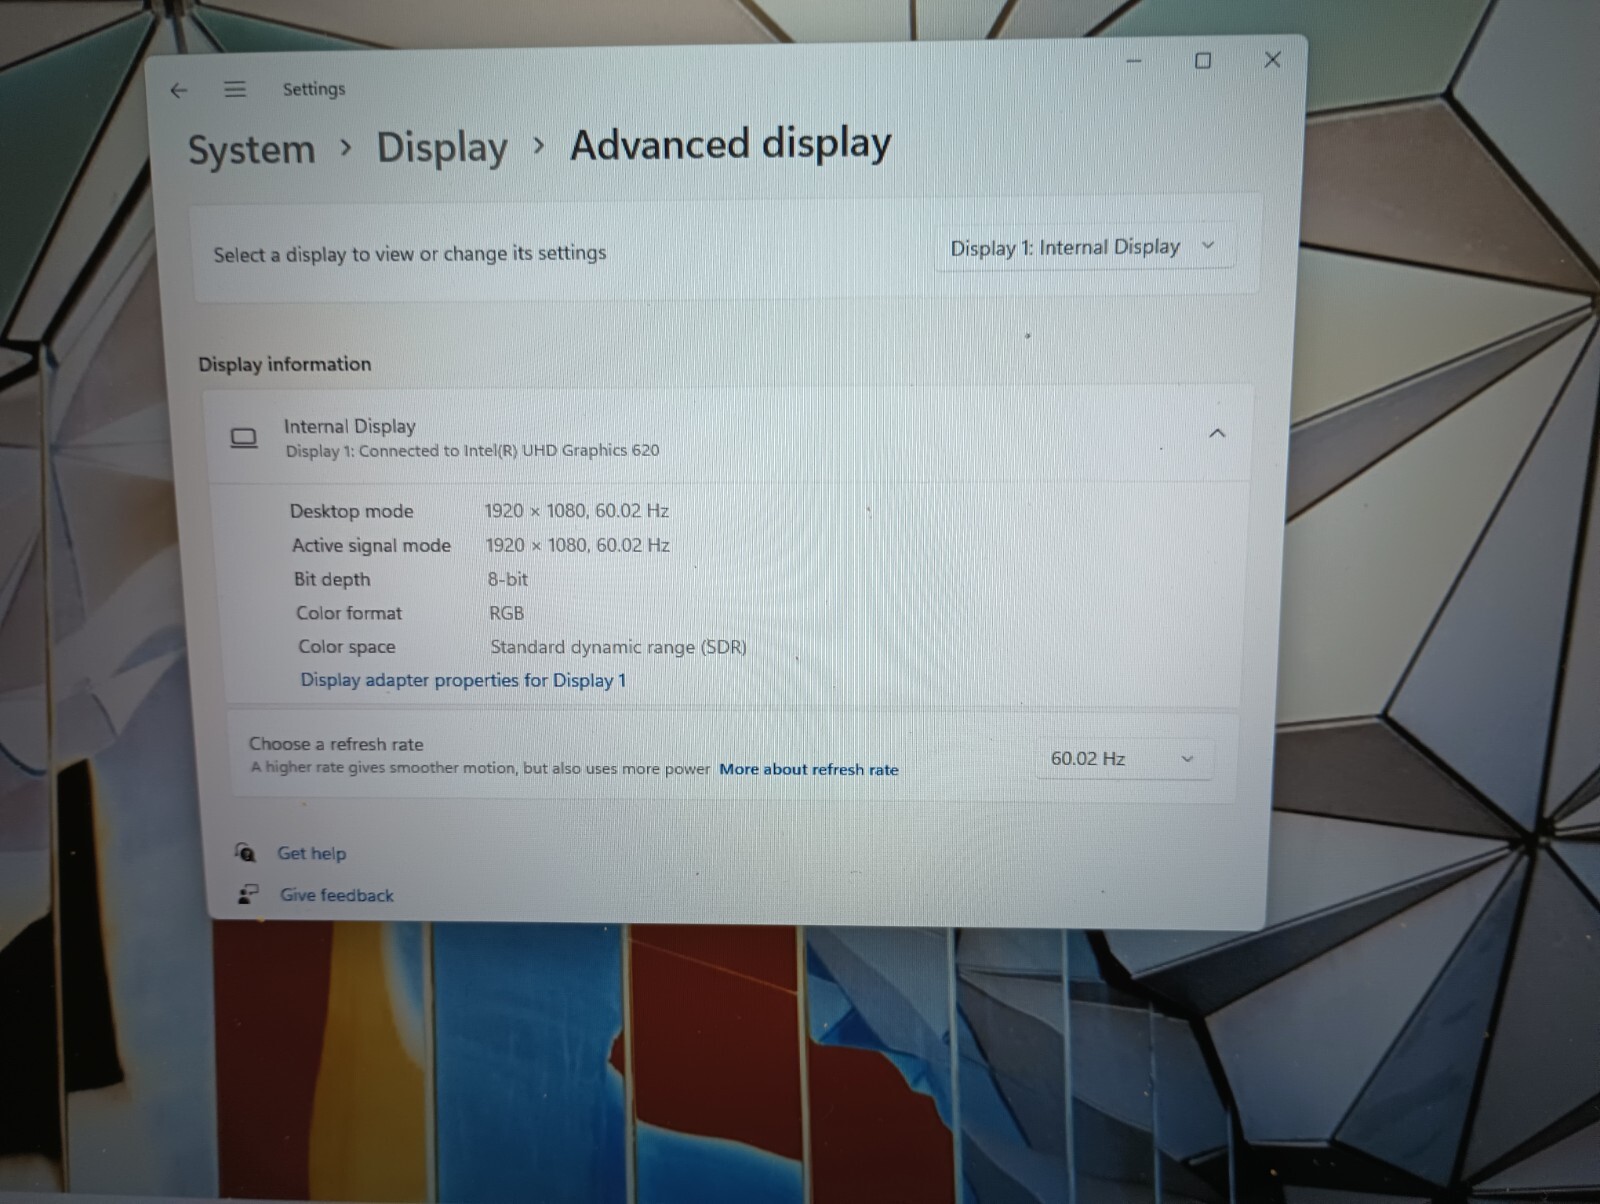Click the Give feedback link
The width and height of the screenshot is (1600, 1204).
point(337,895)
